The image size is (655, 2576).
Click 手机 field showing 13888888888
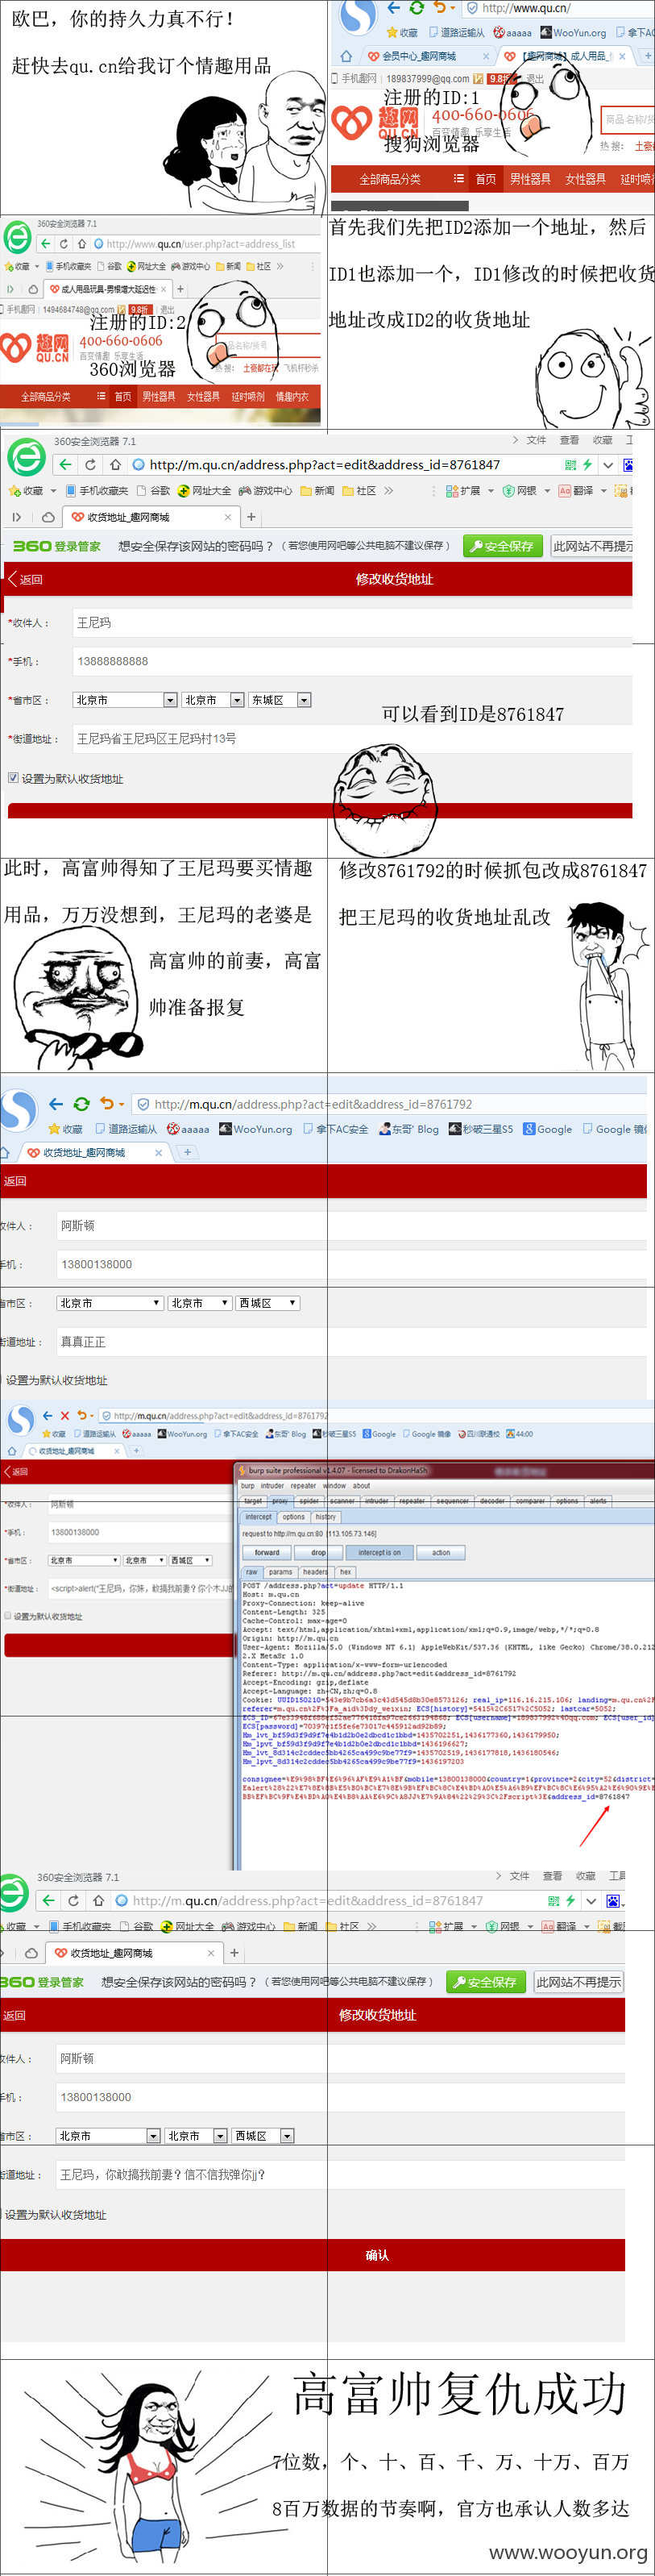tap(351, 661)
